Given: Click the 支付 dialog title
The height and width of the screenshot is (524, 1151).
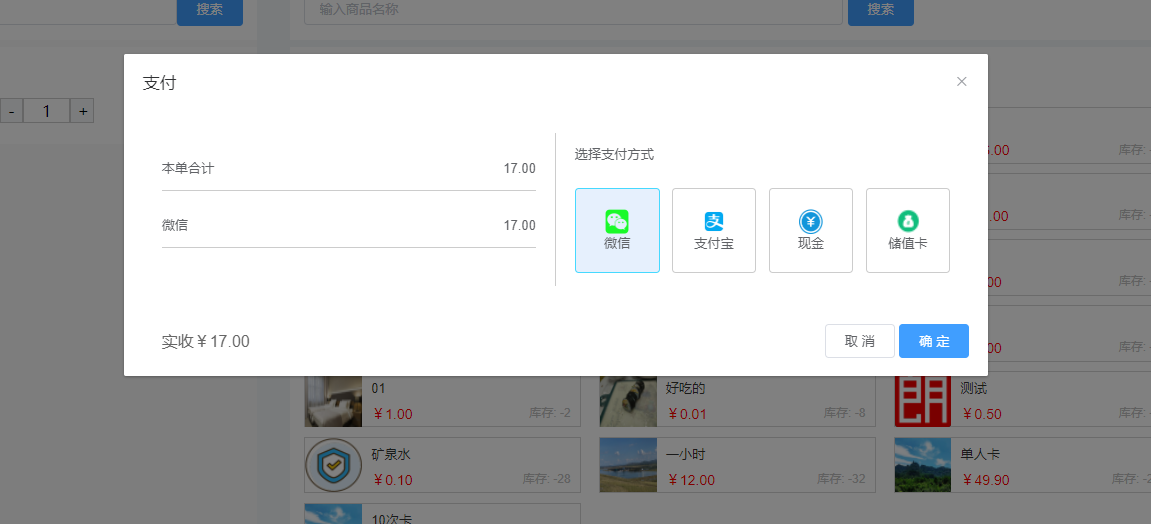Looking at the screenshot, I should 159,83.
